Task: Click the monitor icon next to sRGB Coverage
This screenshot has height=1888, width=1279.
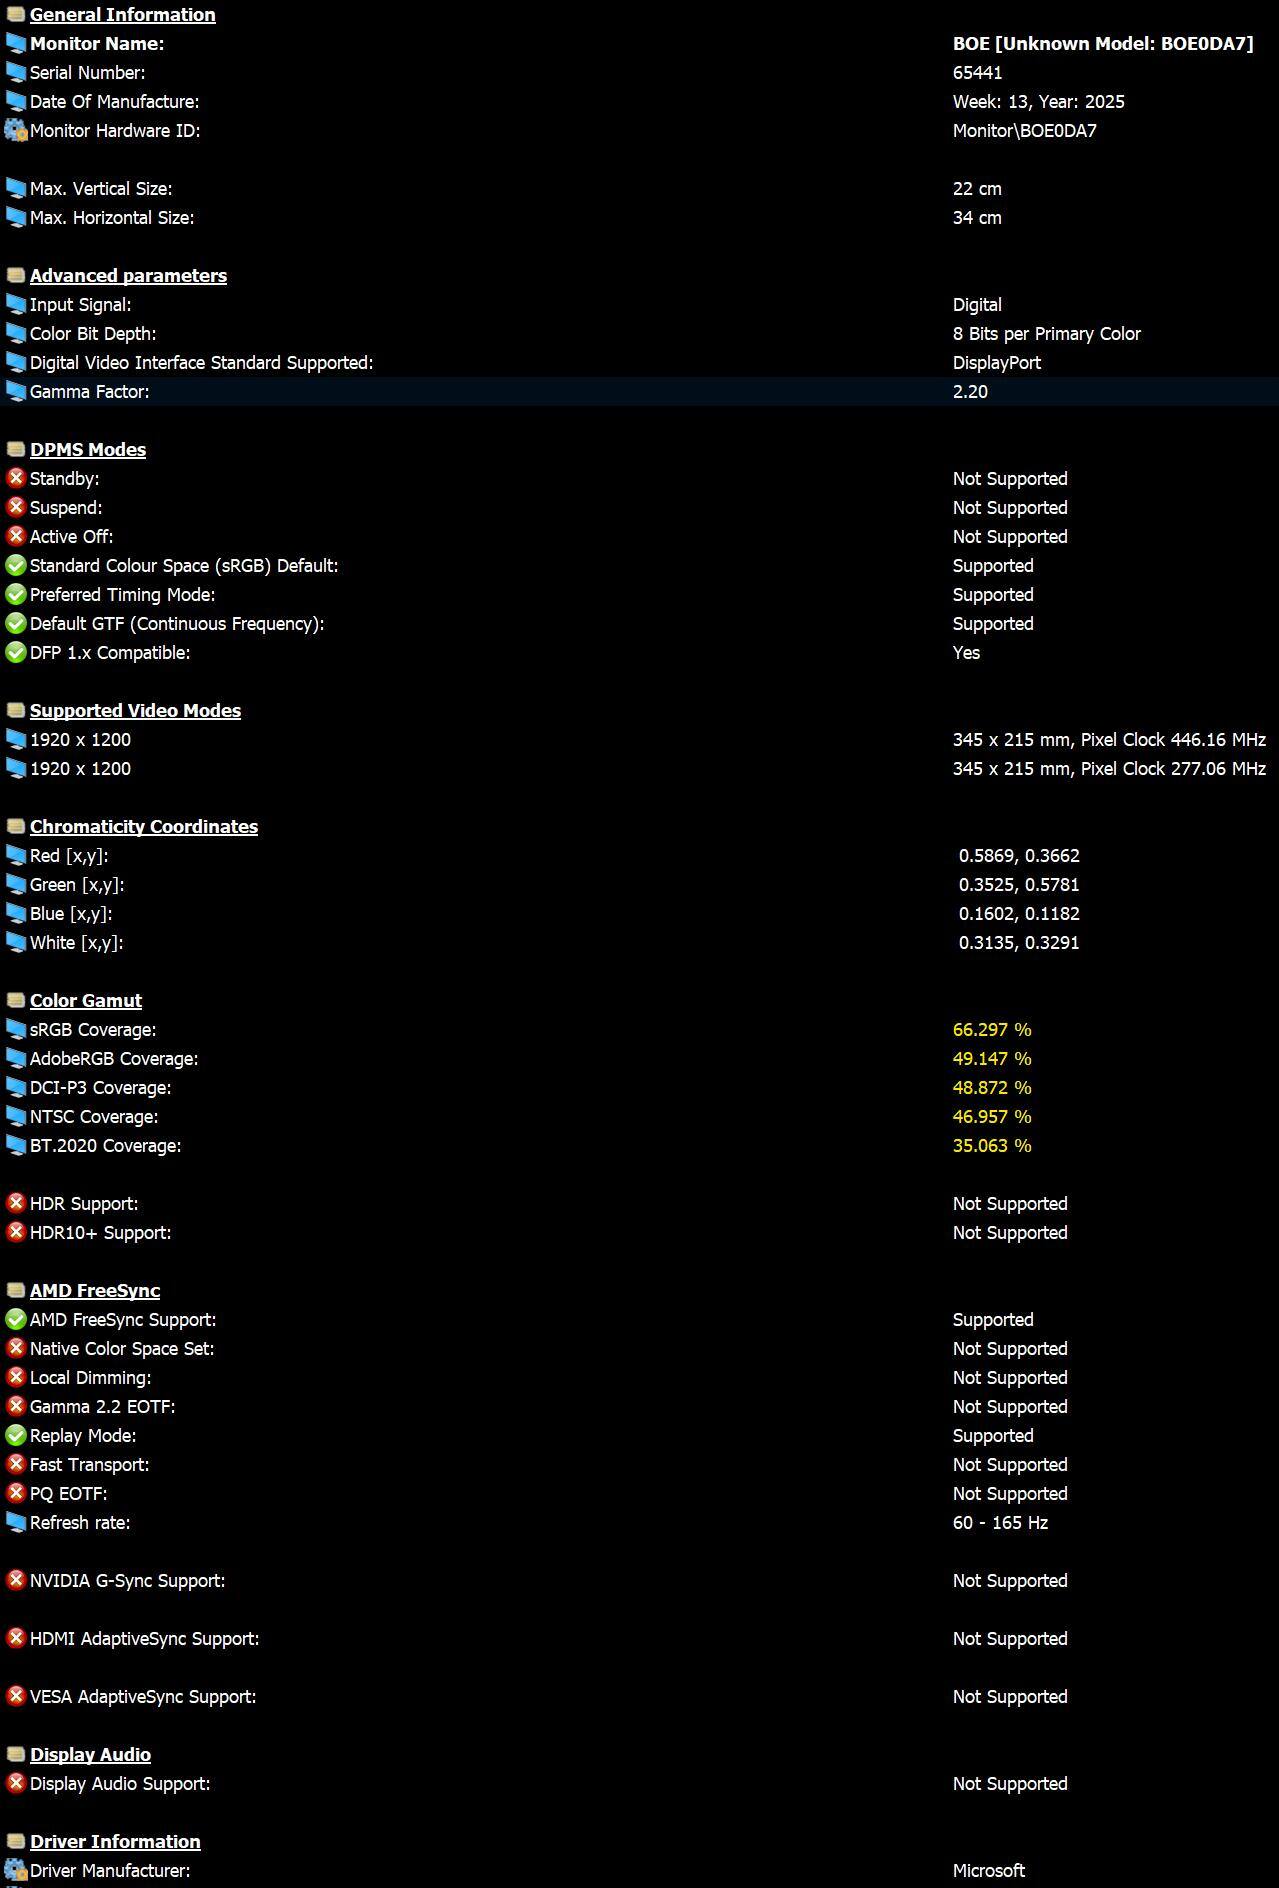Action: coord(16,1029)
